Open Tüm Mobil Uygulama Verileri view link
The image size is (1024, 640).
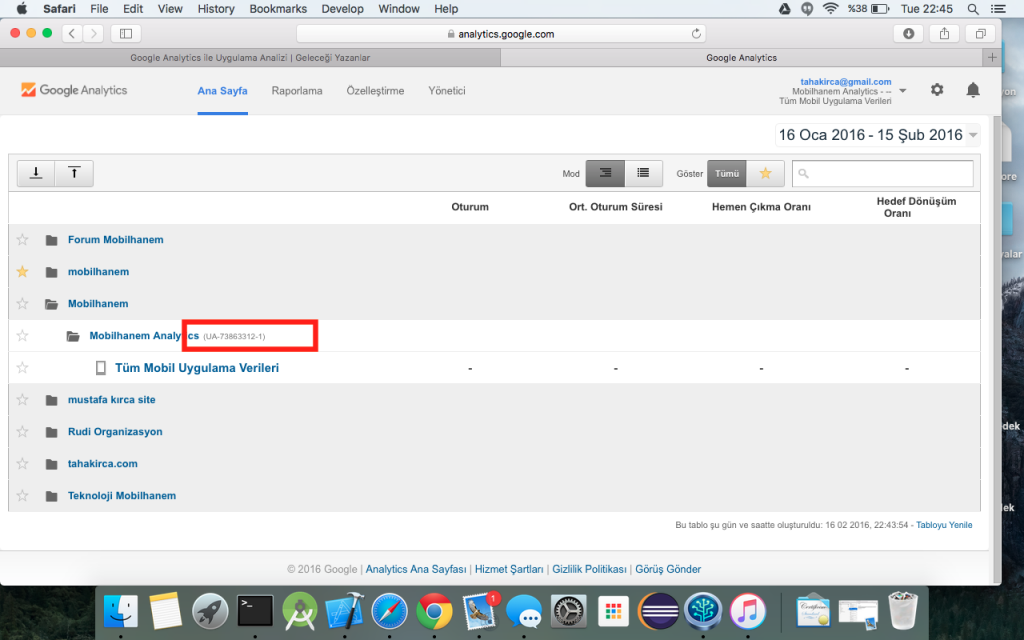pos(197,368)
